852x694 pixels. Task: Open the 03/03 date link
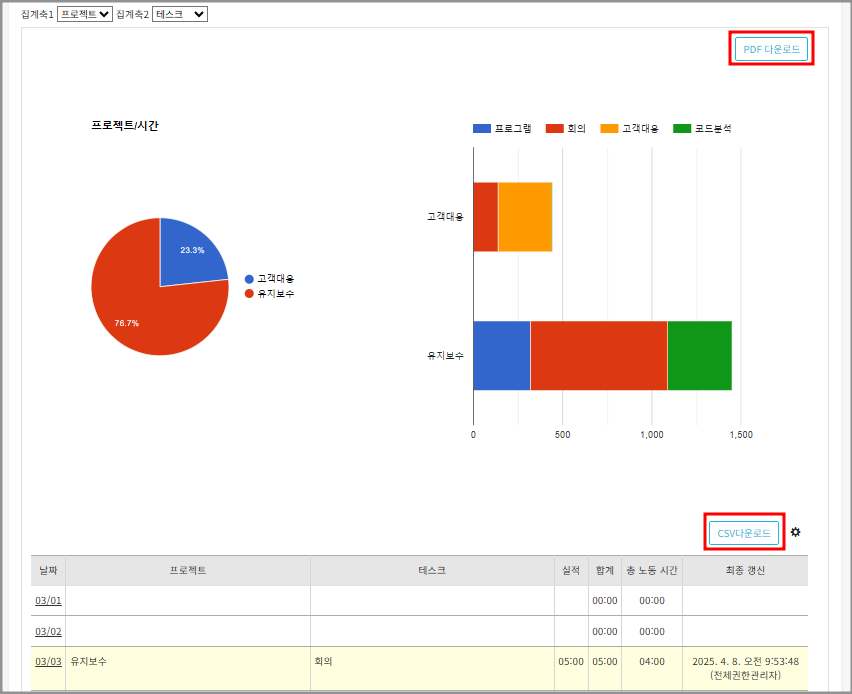(x=48, y=661)
